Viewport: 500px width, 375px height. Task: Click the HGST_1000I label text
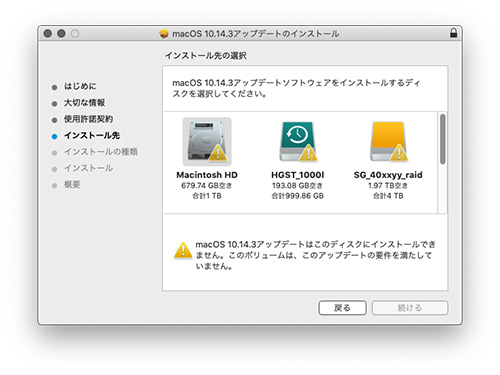click(298, 175)
